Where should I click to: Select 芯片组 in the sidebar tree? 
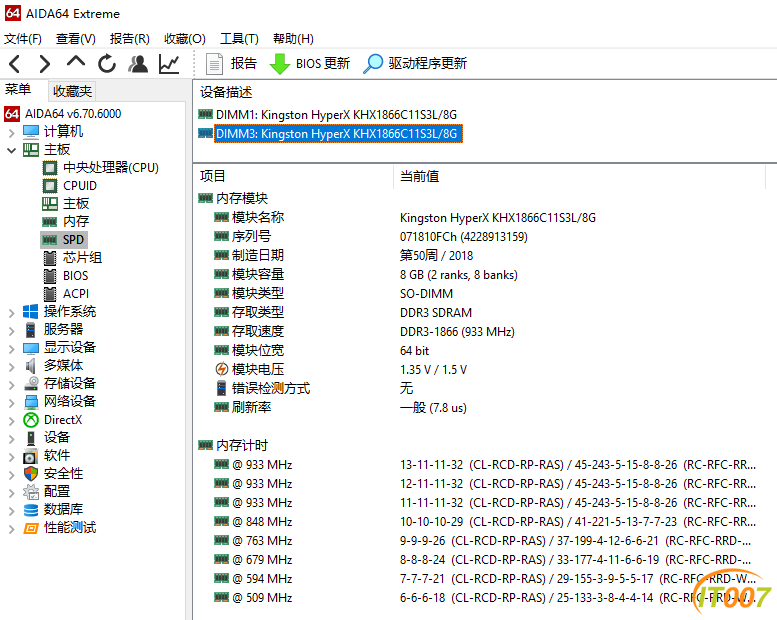[x=82, y=258]
